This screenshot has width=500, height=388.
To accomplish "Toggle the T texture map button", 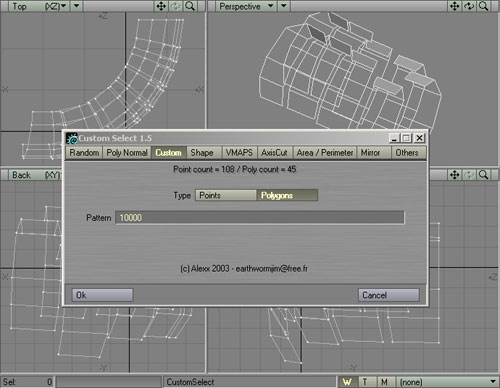I will [366, 382].
